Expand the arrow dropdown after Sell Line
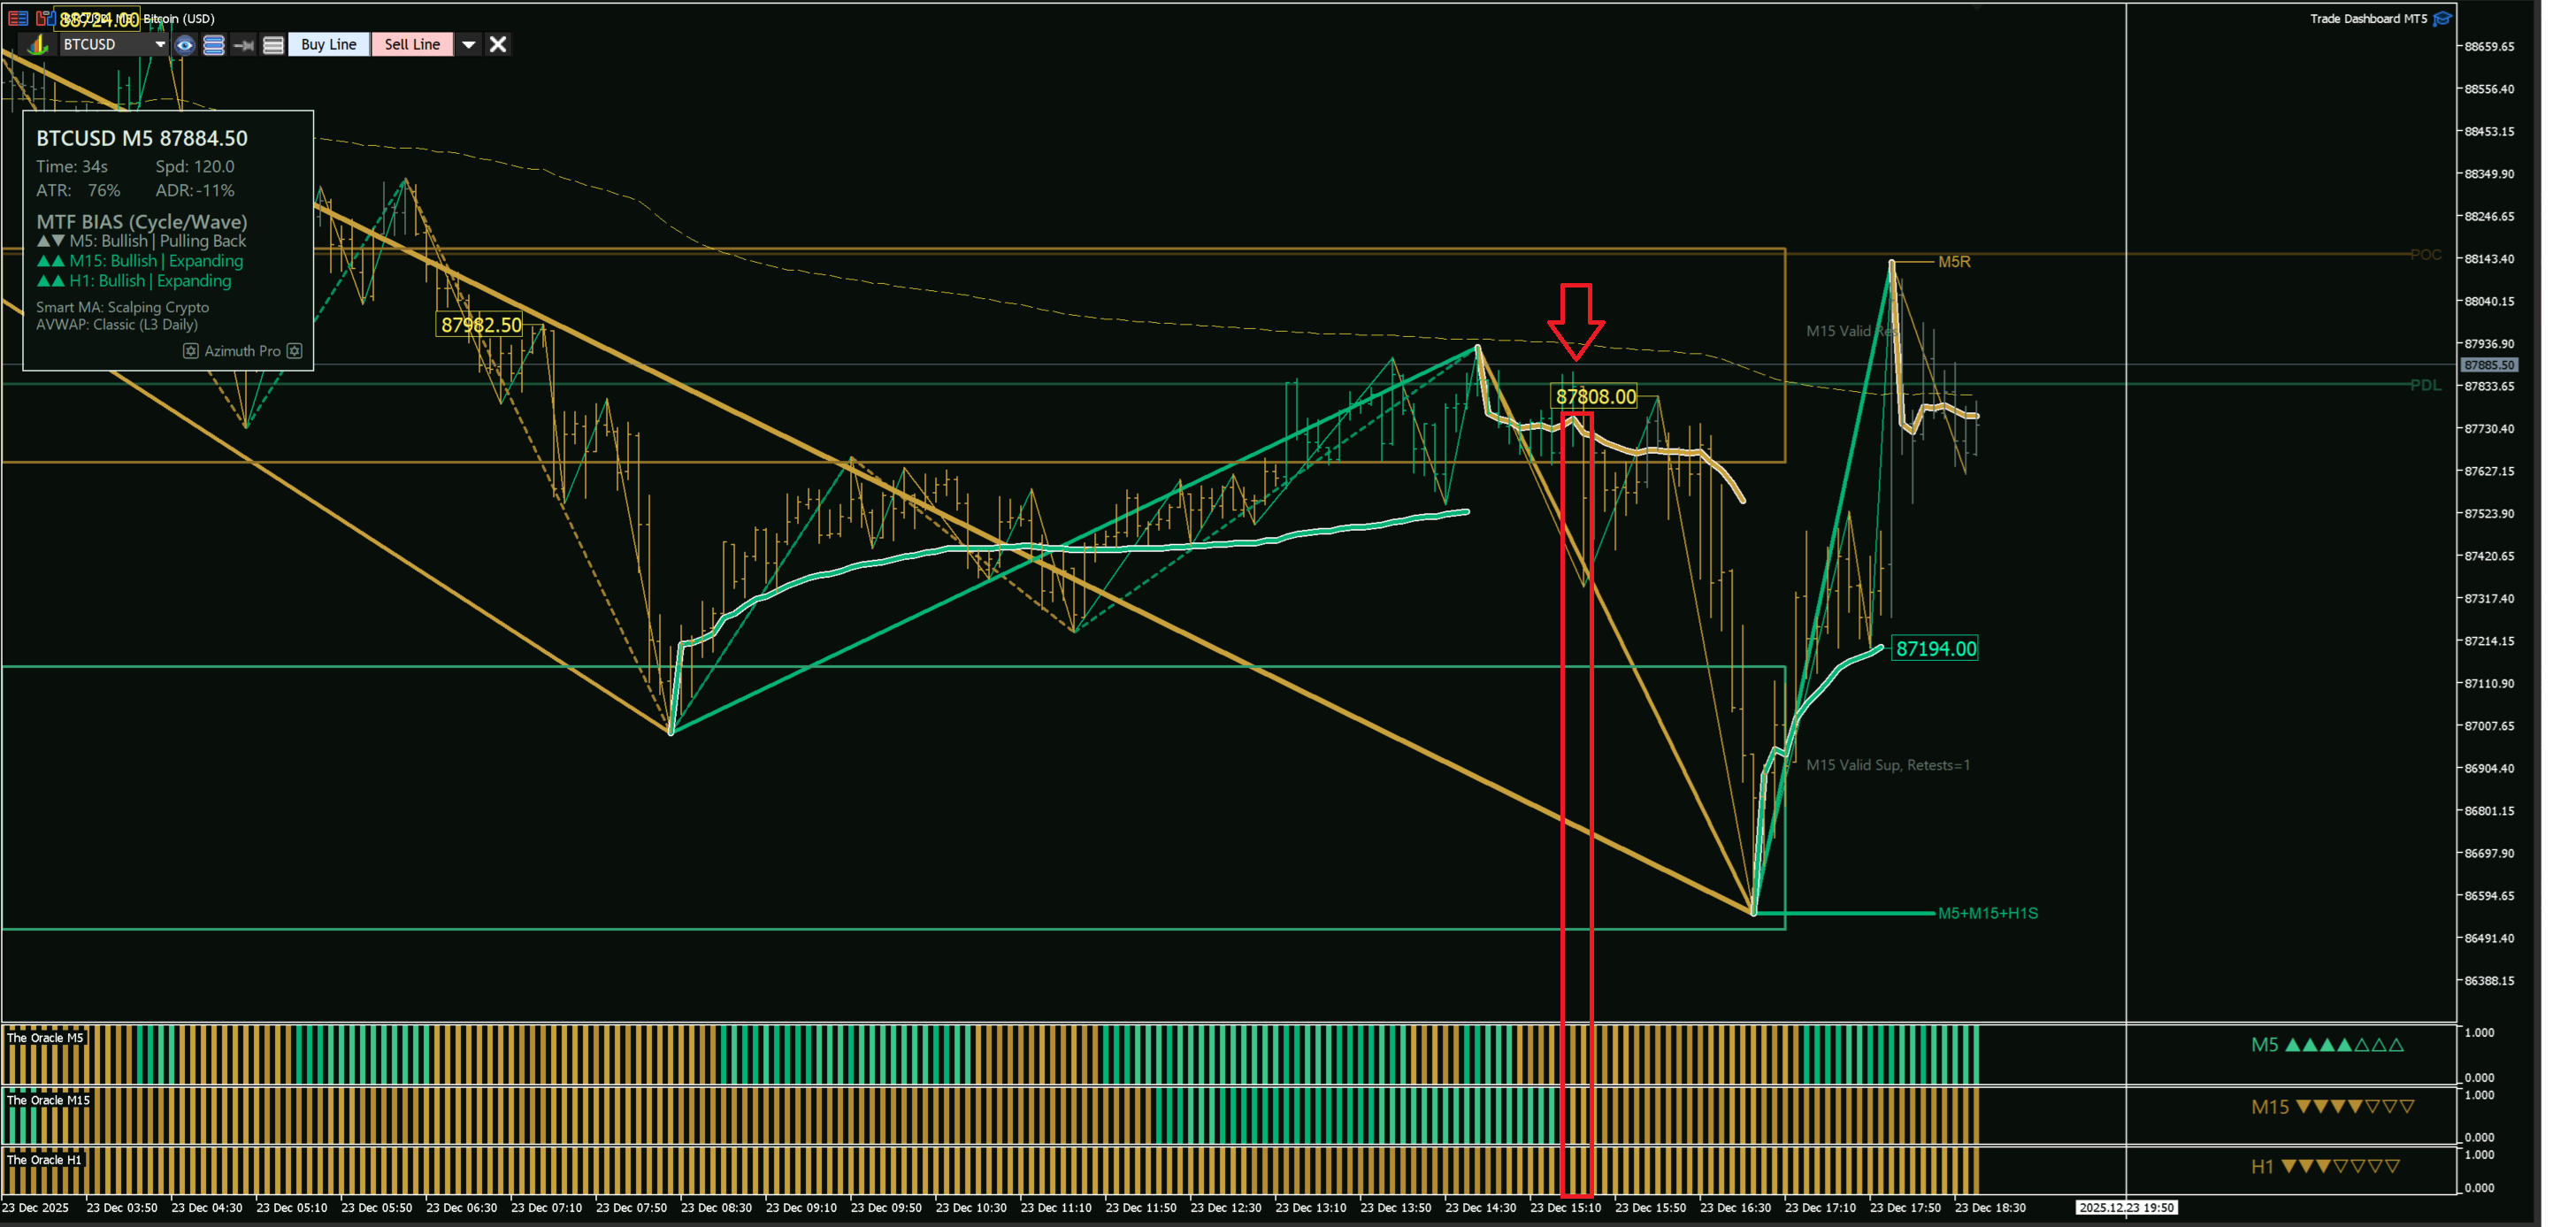 click(468, 44)
